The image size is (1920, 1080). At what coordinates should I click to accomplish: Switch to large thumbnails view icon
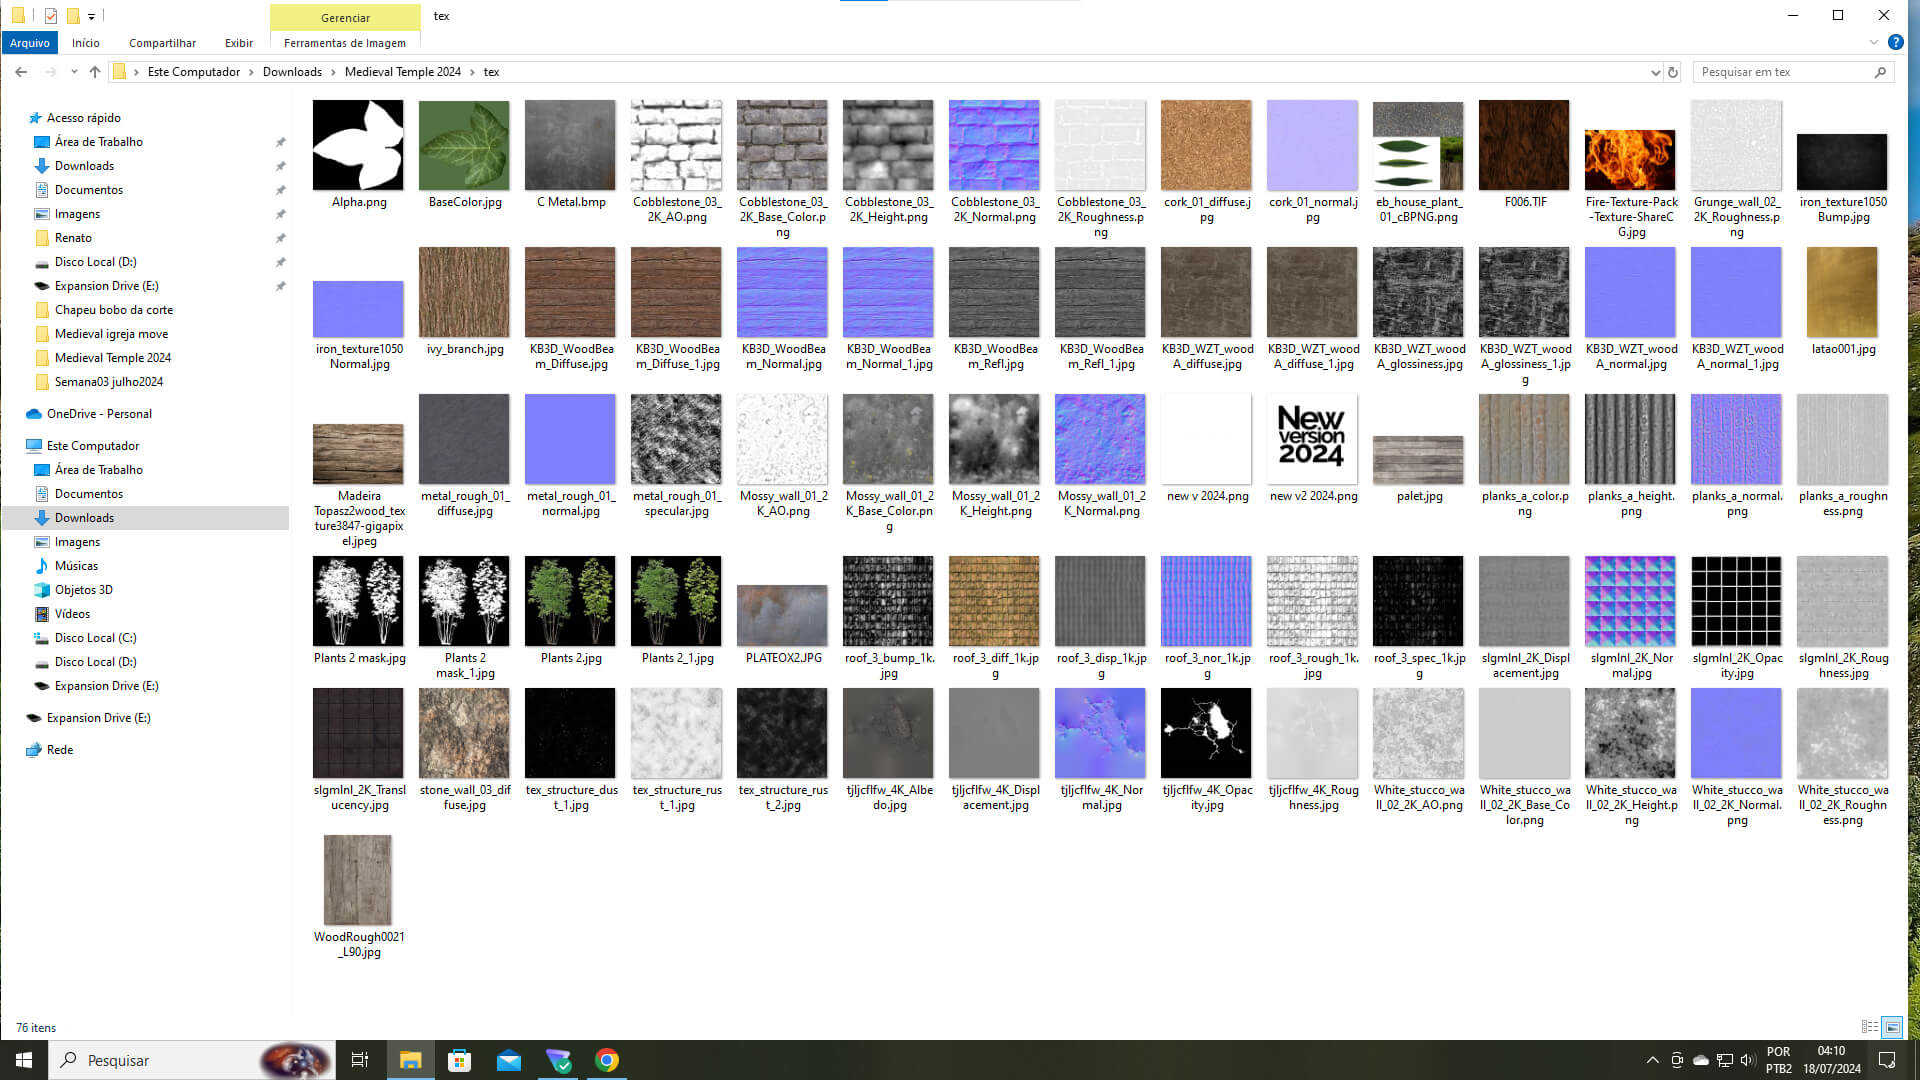(x=1892, y=1027)
